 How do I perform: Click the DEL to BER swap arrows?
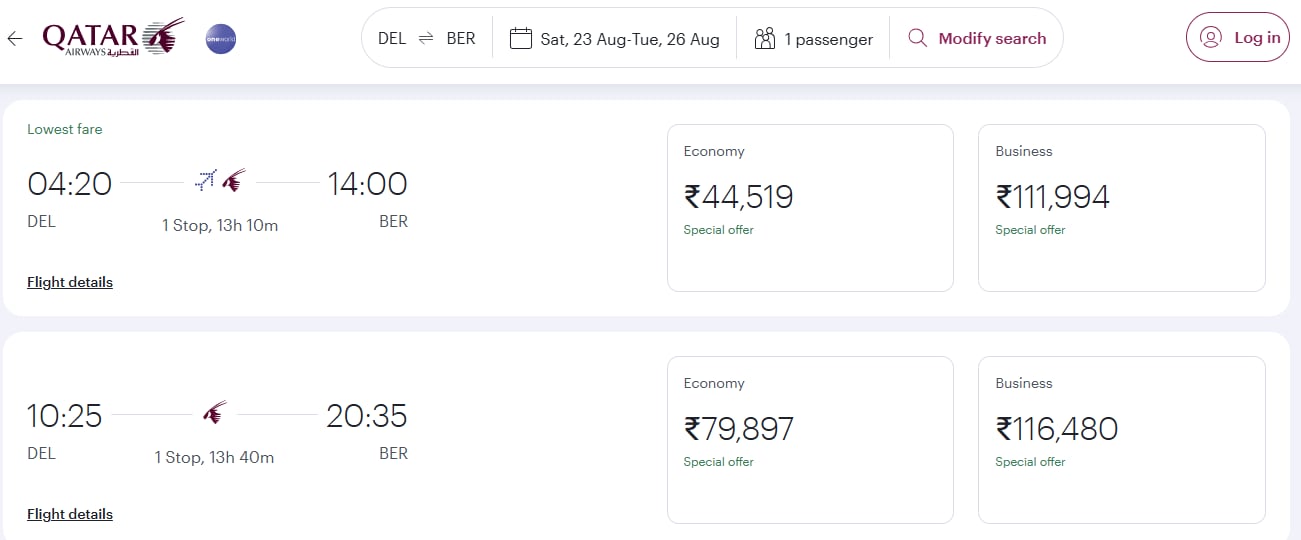click(426, 39)
